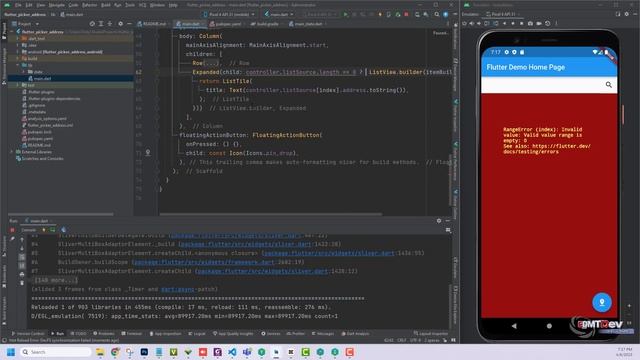This screenshot has height=360, width=640.
Task: Click search text field in Flutter app
Action: (x=543, y=84)
